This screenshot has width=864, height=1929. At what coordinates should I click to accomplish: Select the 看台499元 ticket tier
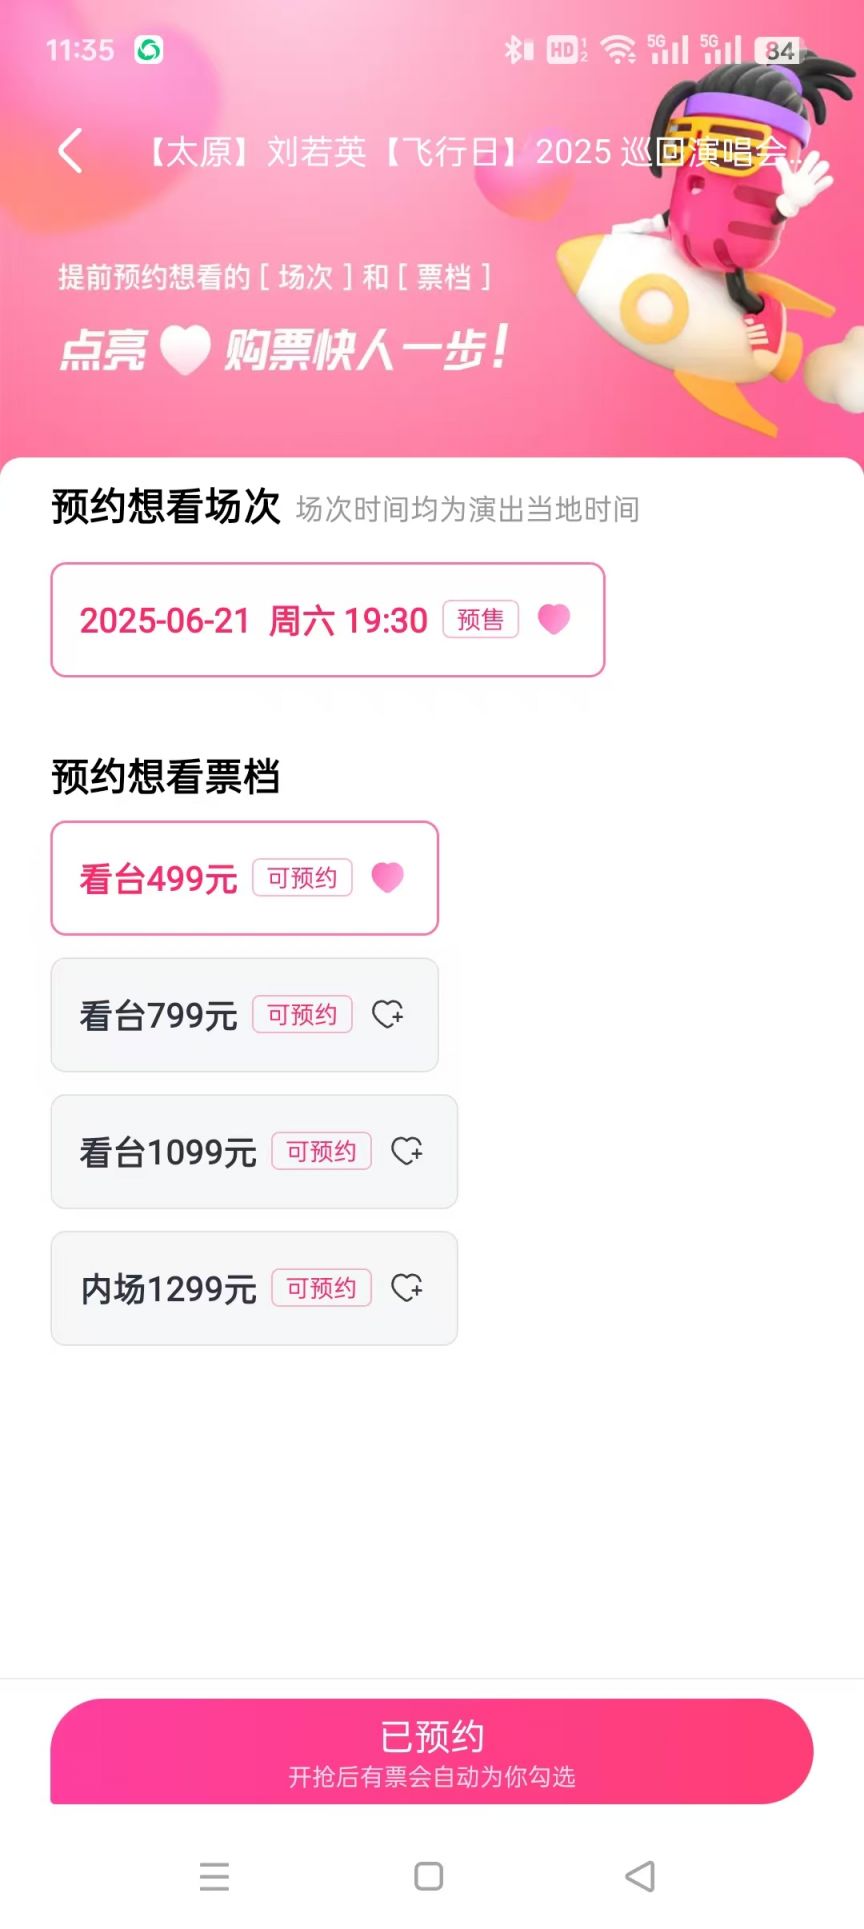[x=160, y=879]
